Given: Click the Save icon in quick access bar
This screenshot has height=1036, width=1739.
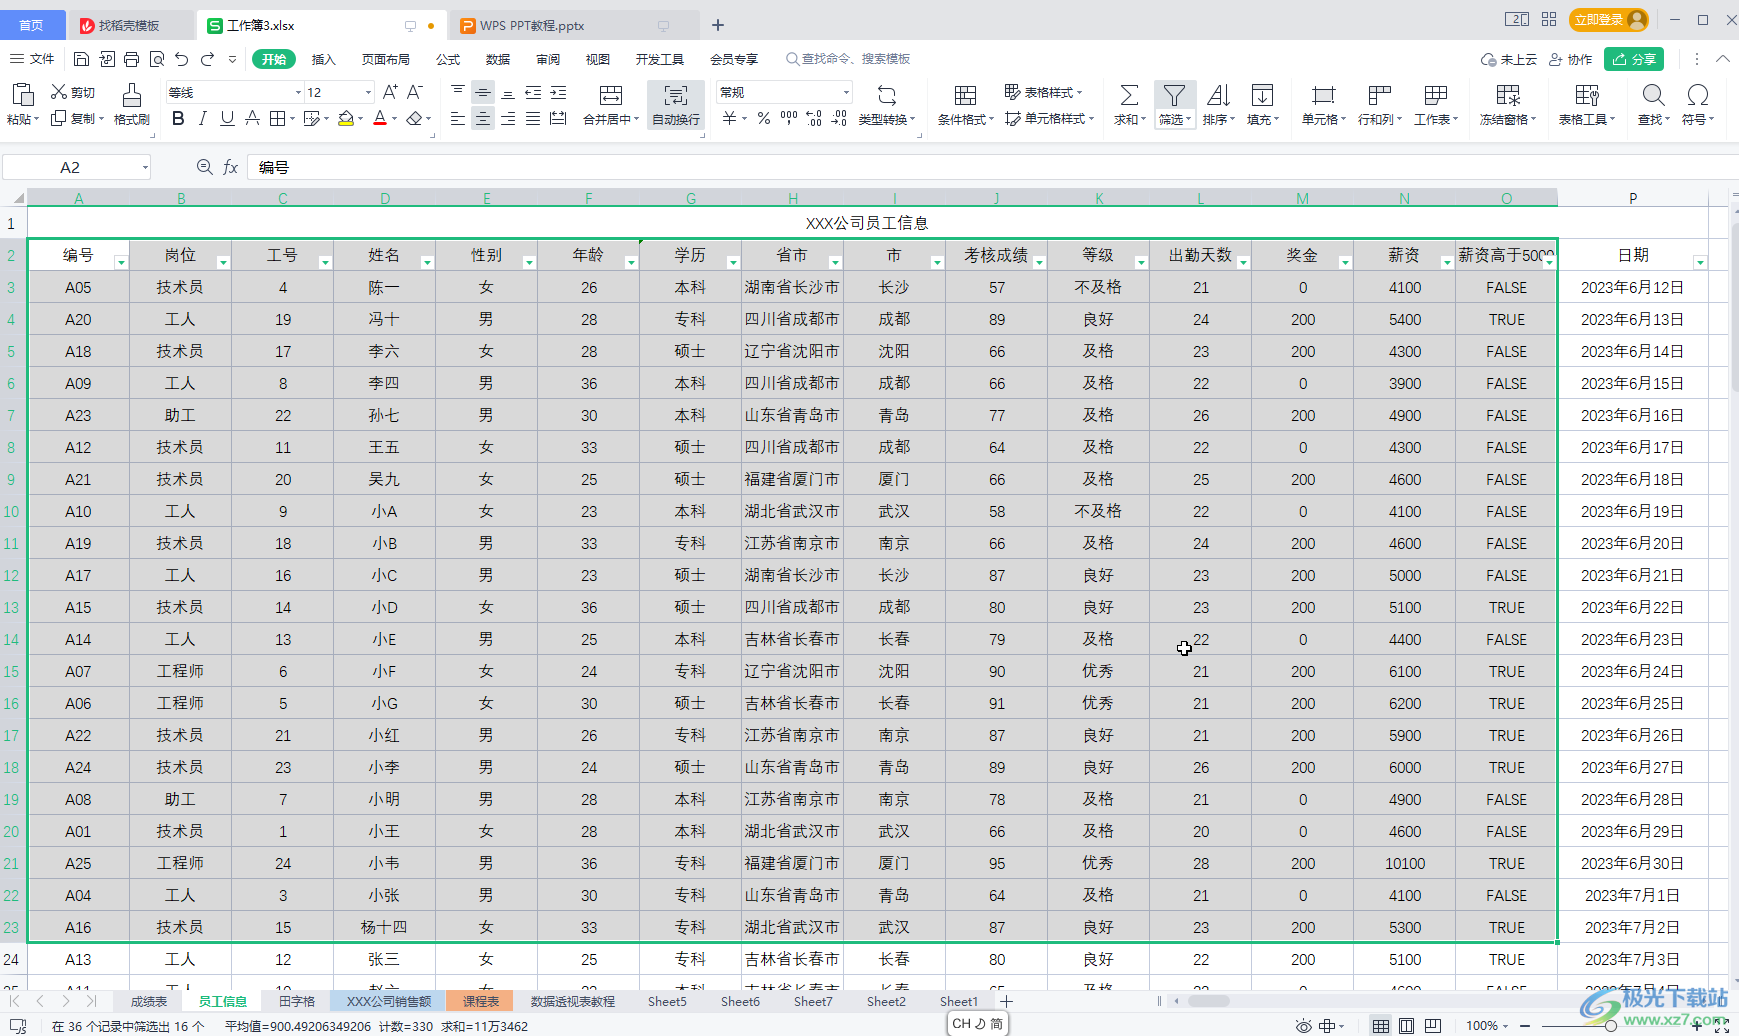Looking at the screenshot, I should point(82,59).
